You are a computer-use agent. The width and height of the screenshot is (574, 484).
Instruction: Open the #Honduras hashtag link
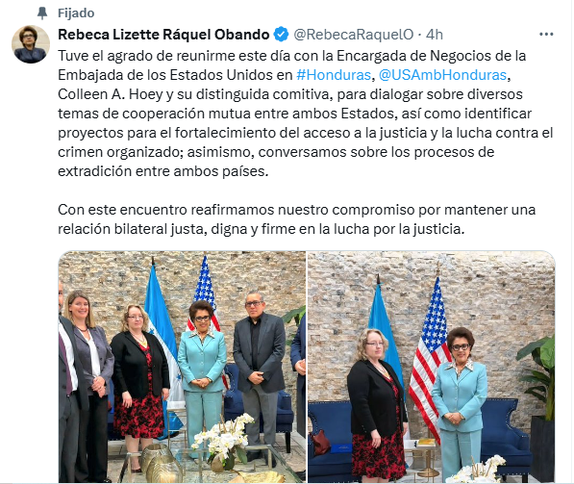333,75
